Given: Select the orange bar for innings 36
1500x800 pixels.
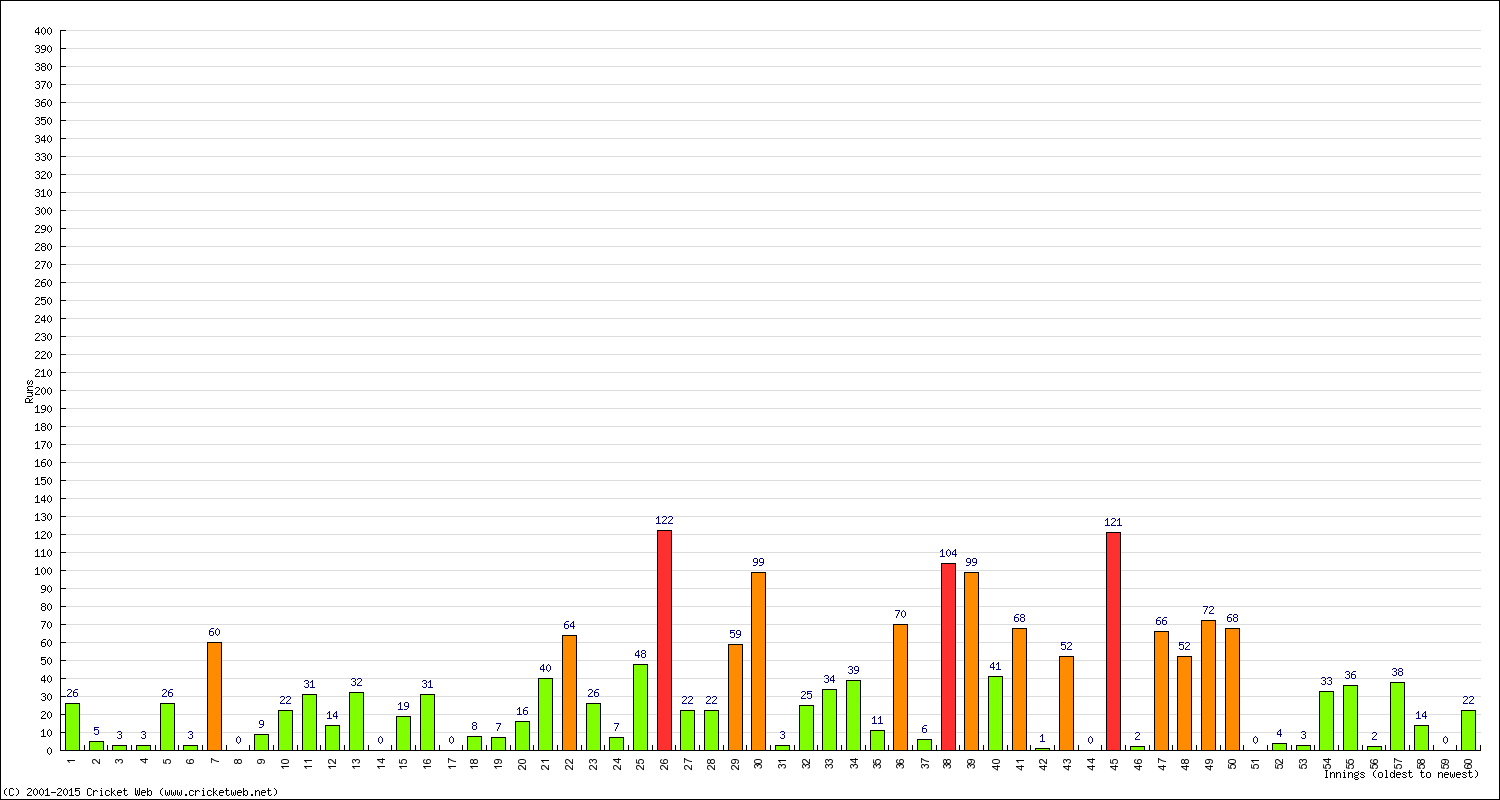Looking at the screenshot, I should (901, 687).
